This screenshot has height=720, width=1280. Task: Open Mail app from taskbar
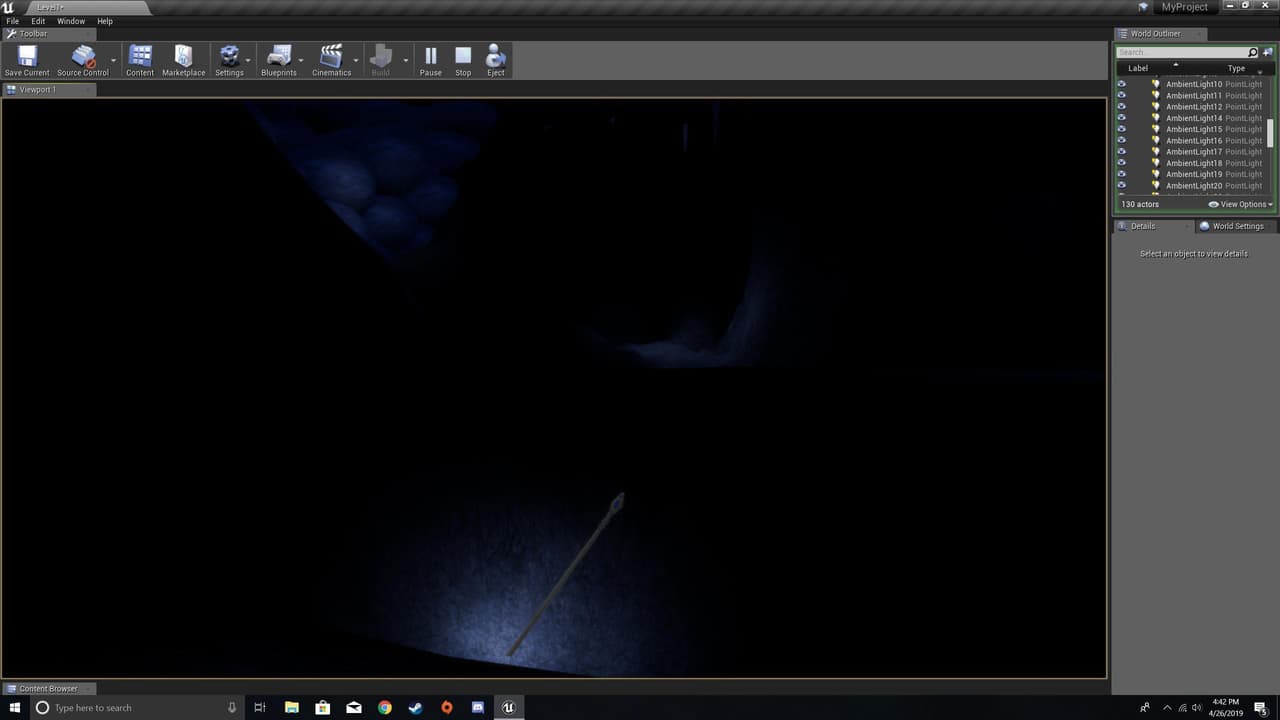[353, 708]
